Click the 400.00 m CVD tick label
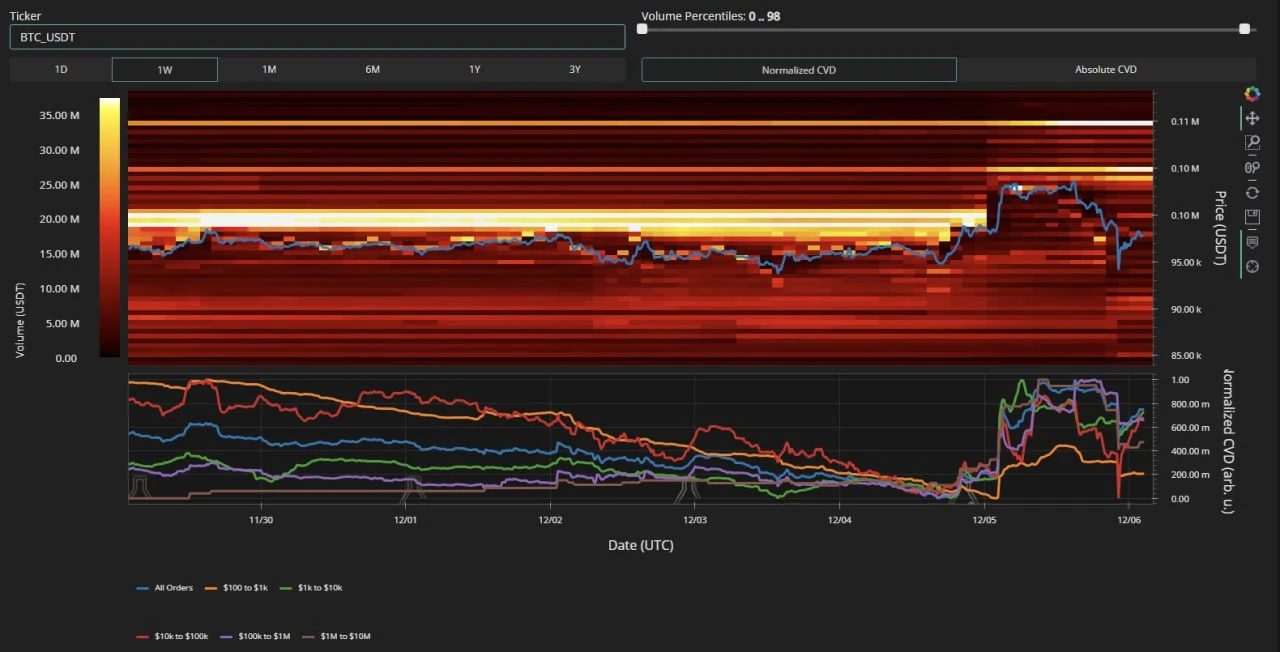The image size is (1280, 652). [1190, 451]
